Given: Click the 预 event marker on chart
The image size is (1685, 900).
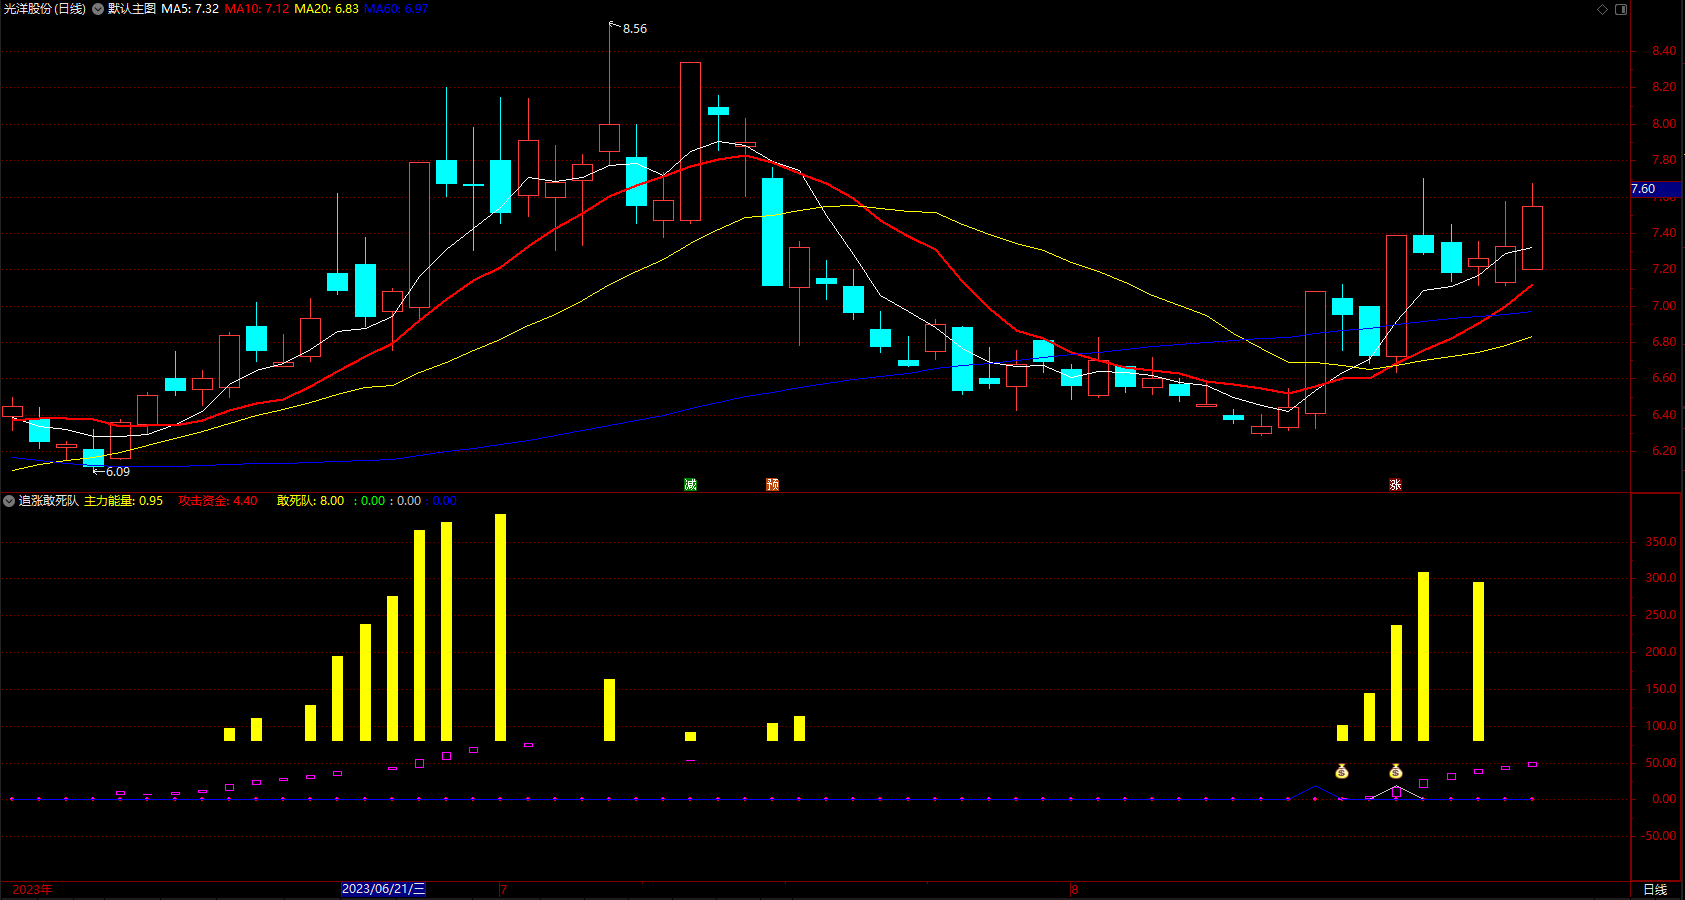Looking at the screenshot, I should point(772,484).
